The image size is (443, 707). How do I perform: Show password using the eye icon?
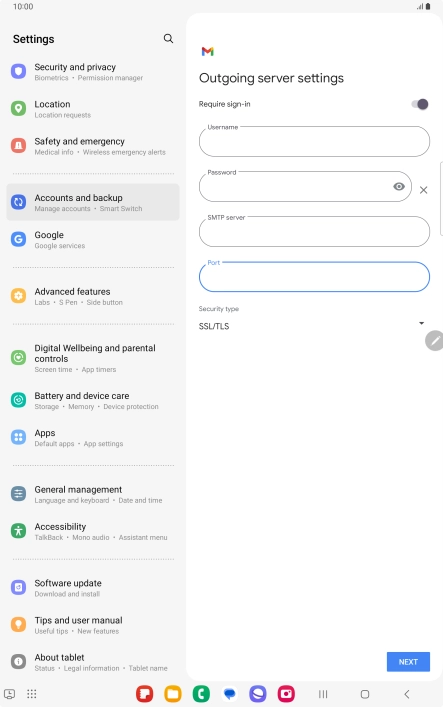[x=399, y=186]
